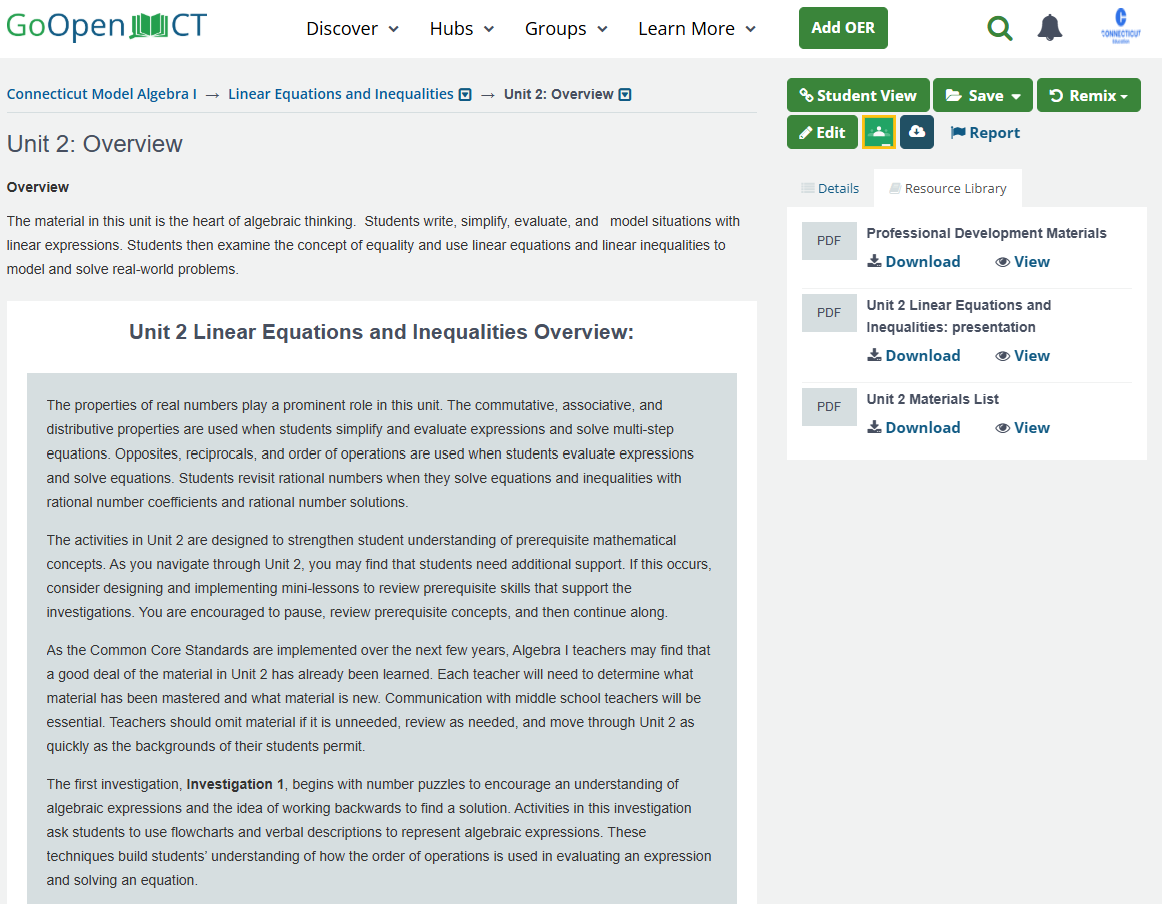View Professional Development Materials via eye icon
Screen dimensions: 1162x904
(1023, 262)
